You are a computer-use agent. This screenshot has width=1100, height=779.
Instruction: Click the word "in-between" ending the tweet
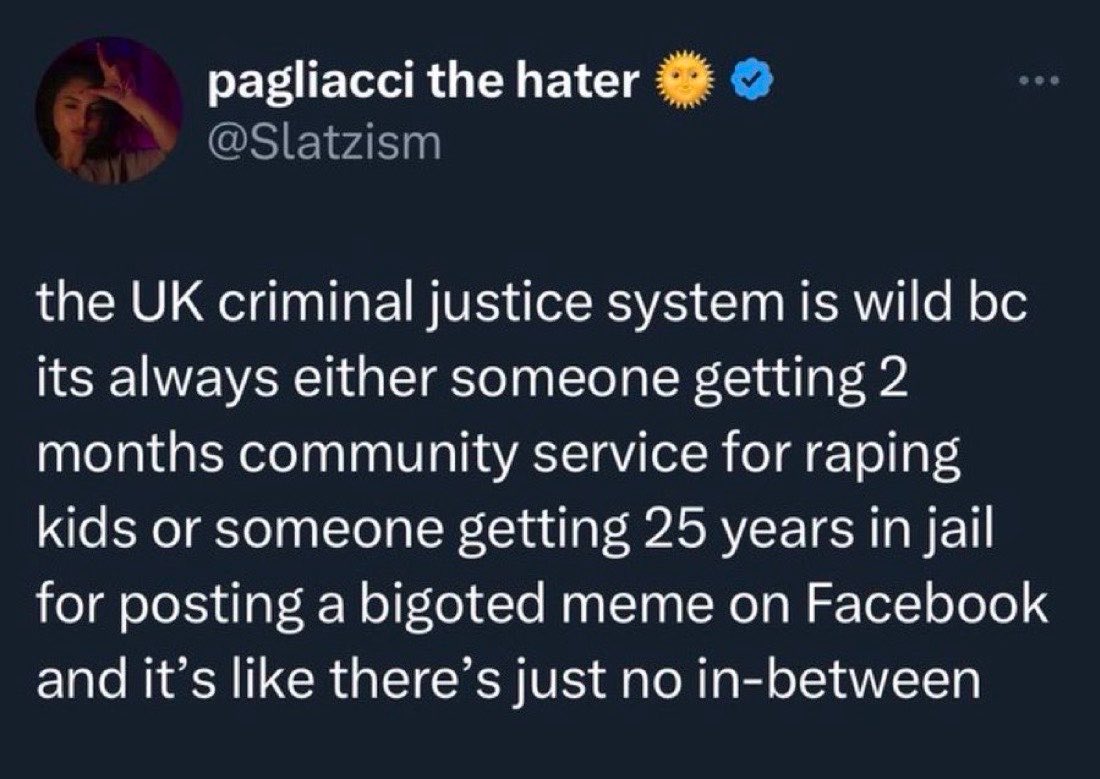836,681
